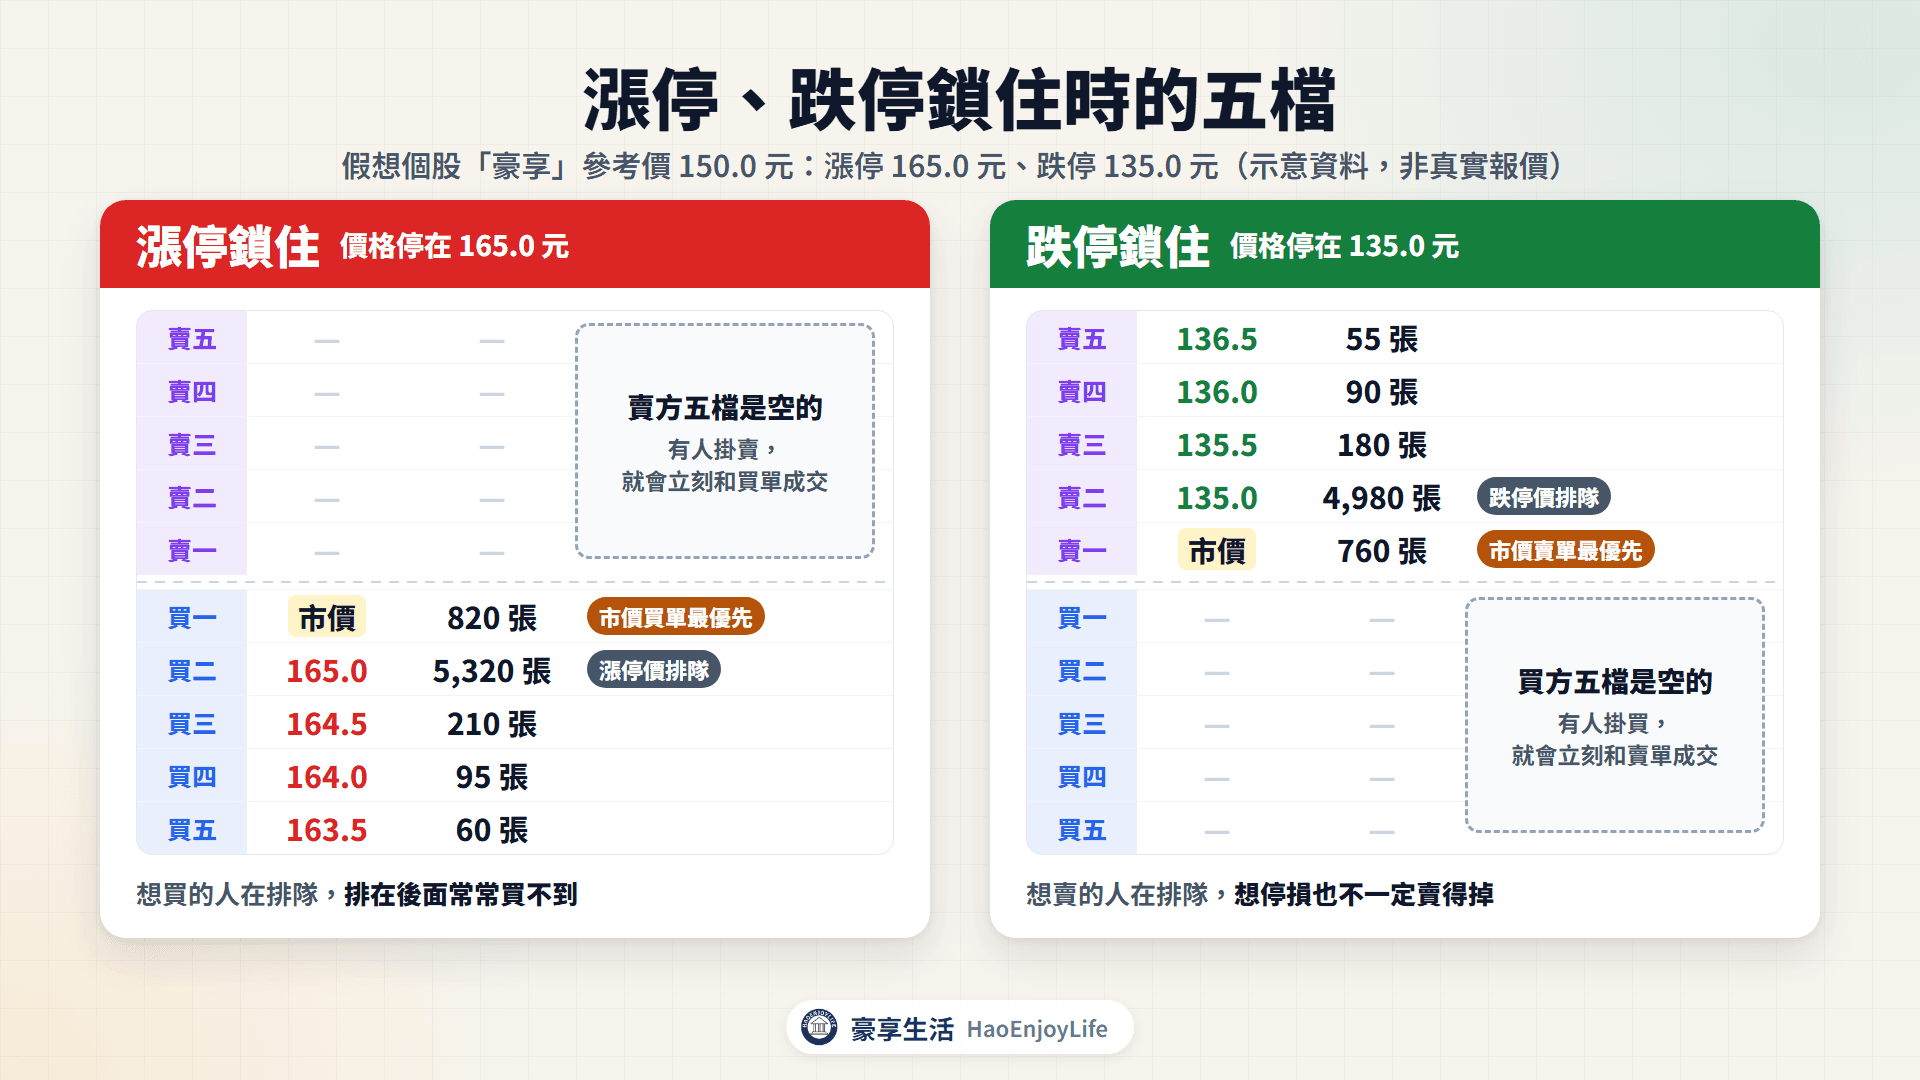Select the 165.0 buy price
The width and height of the screenshot is (1920, 1080).
pyautogui.click(x=327, y=671)
